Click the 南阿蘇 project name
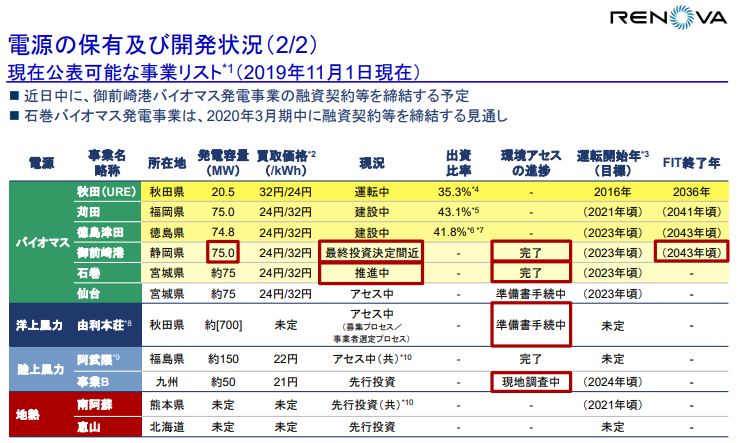Screen dimensions: 743x443 tap(94, 405)
